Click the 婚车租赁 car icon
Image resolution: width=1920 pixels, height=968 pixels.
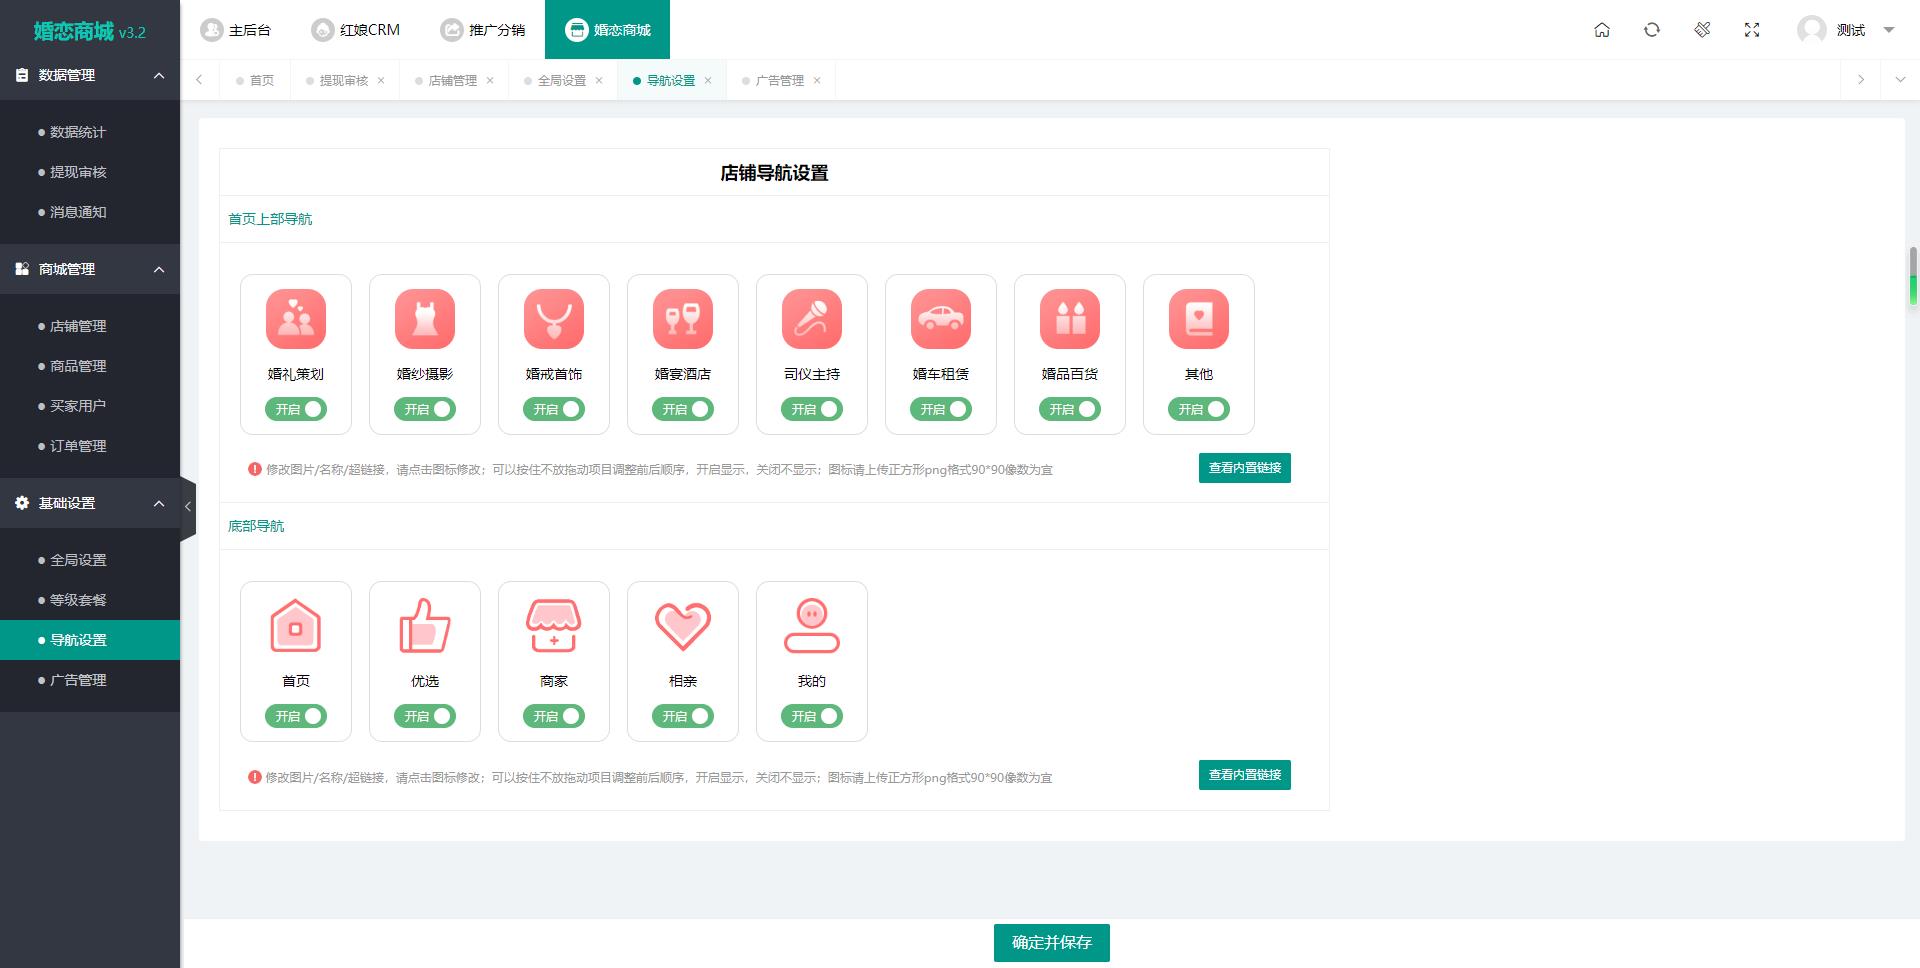tap(940, 318)
